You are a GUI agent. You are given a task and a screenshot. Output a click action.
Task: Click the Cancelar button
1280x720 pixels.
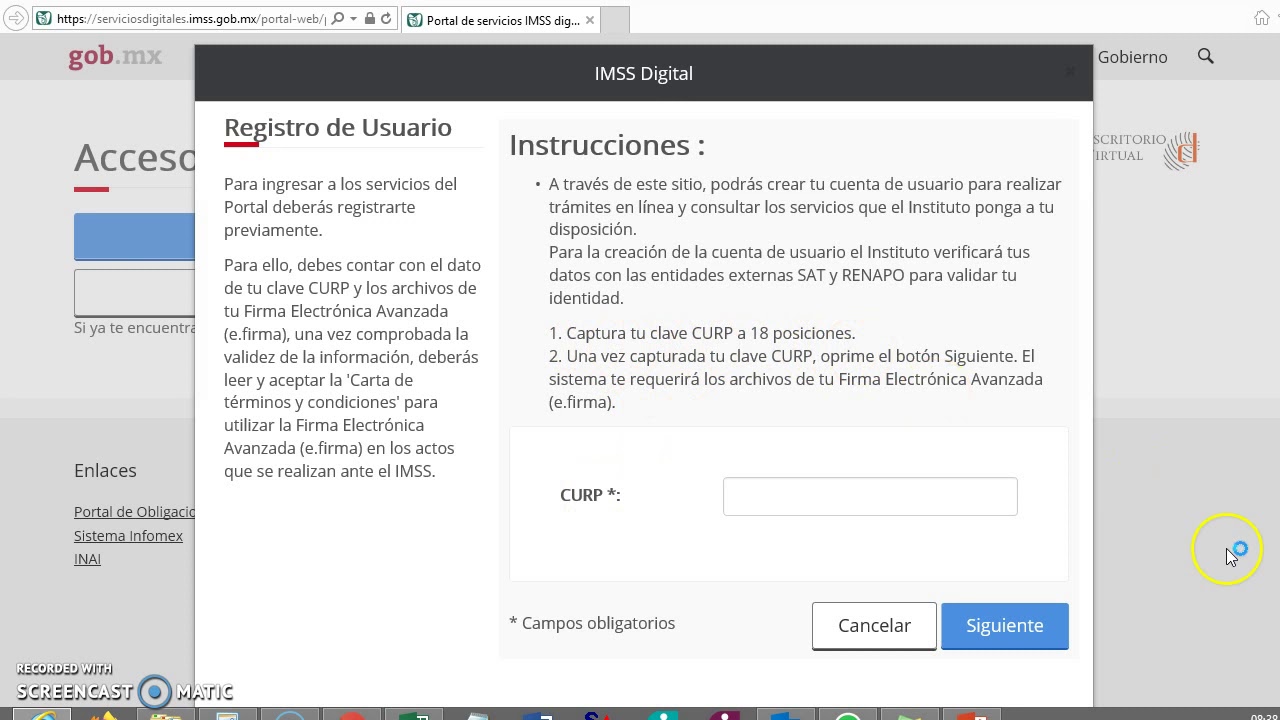tap(874, 626)
